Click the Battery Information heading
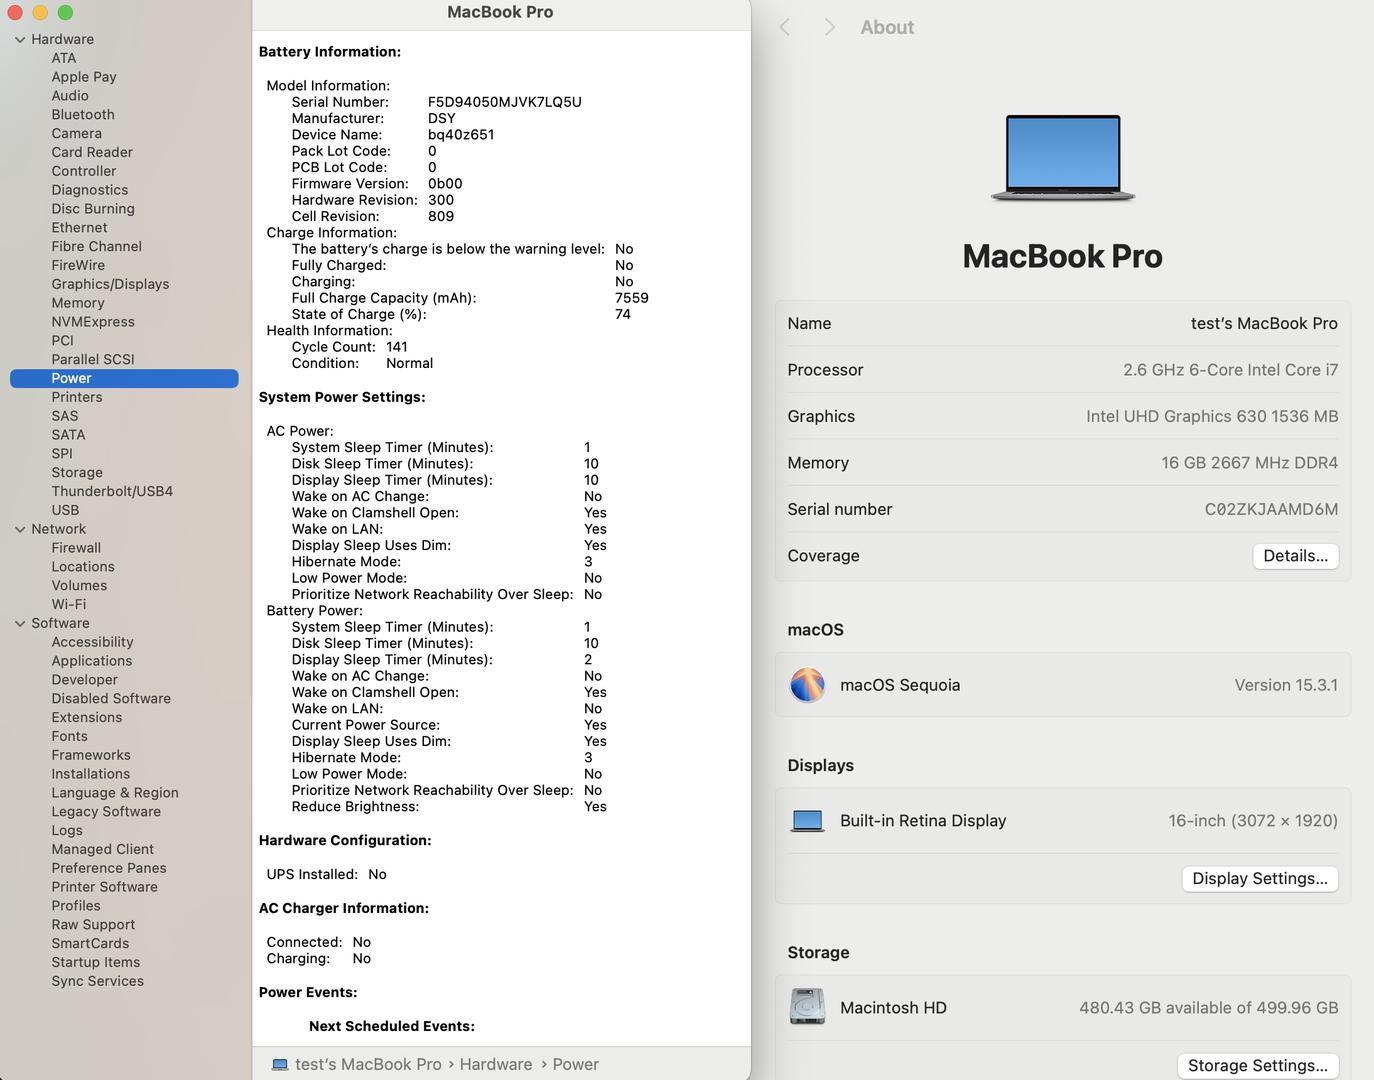This screenshot has width=1374, height=1080. tap(330, 52)
